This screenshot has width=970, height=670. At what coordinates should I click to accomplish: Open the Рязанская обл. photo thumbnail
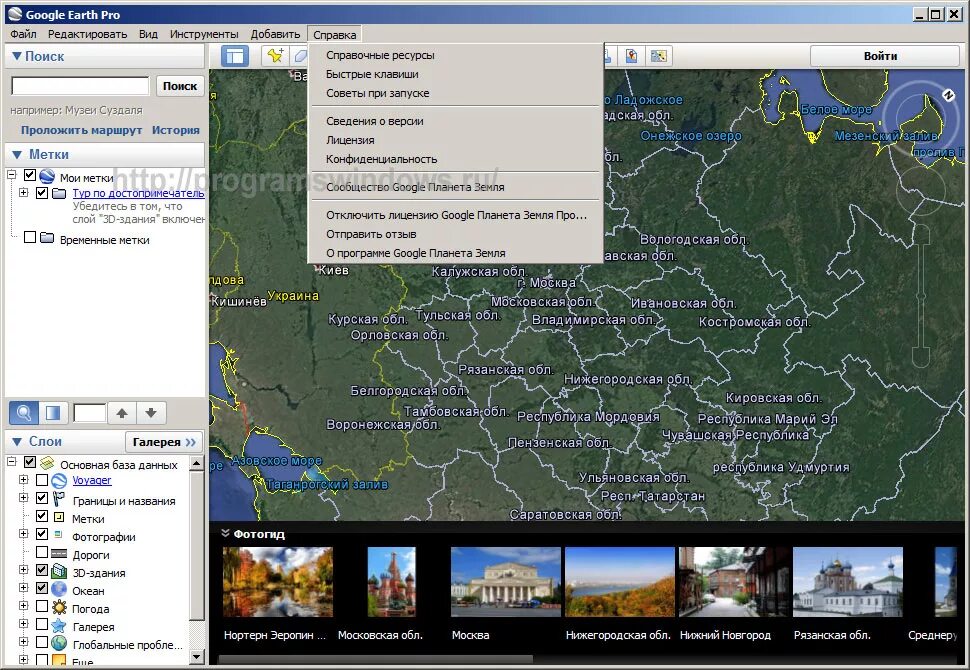pos(848,582)
